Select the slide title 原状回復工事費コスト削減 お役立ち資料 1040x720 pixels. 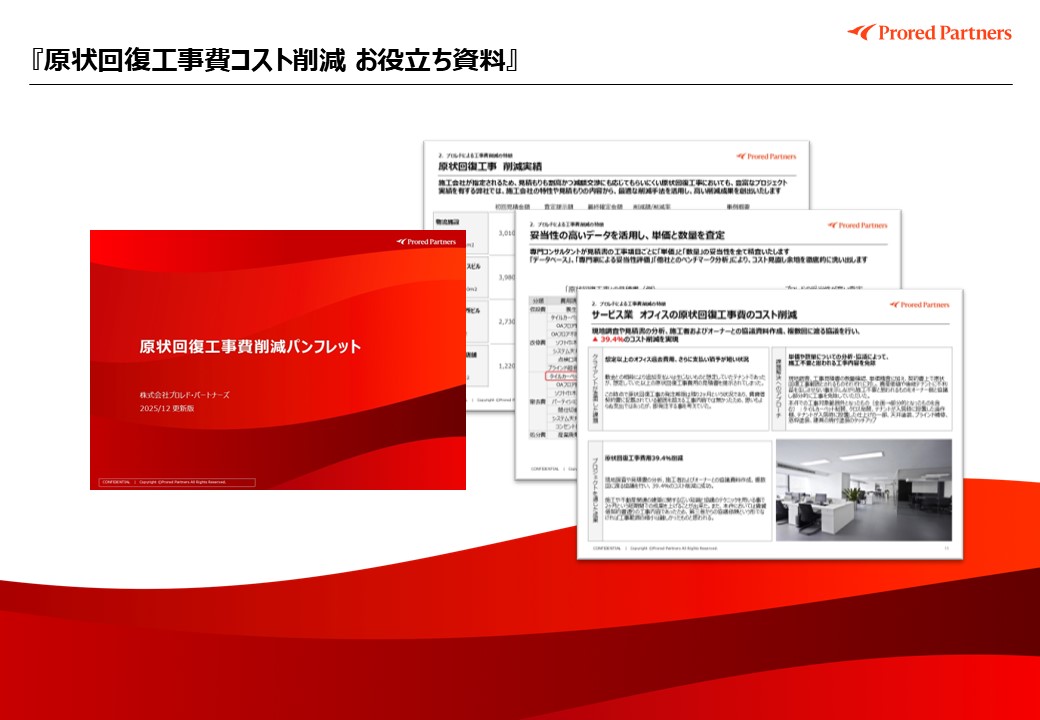(x=274, y=61)
